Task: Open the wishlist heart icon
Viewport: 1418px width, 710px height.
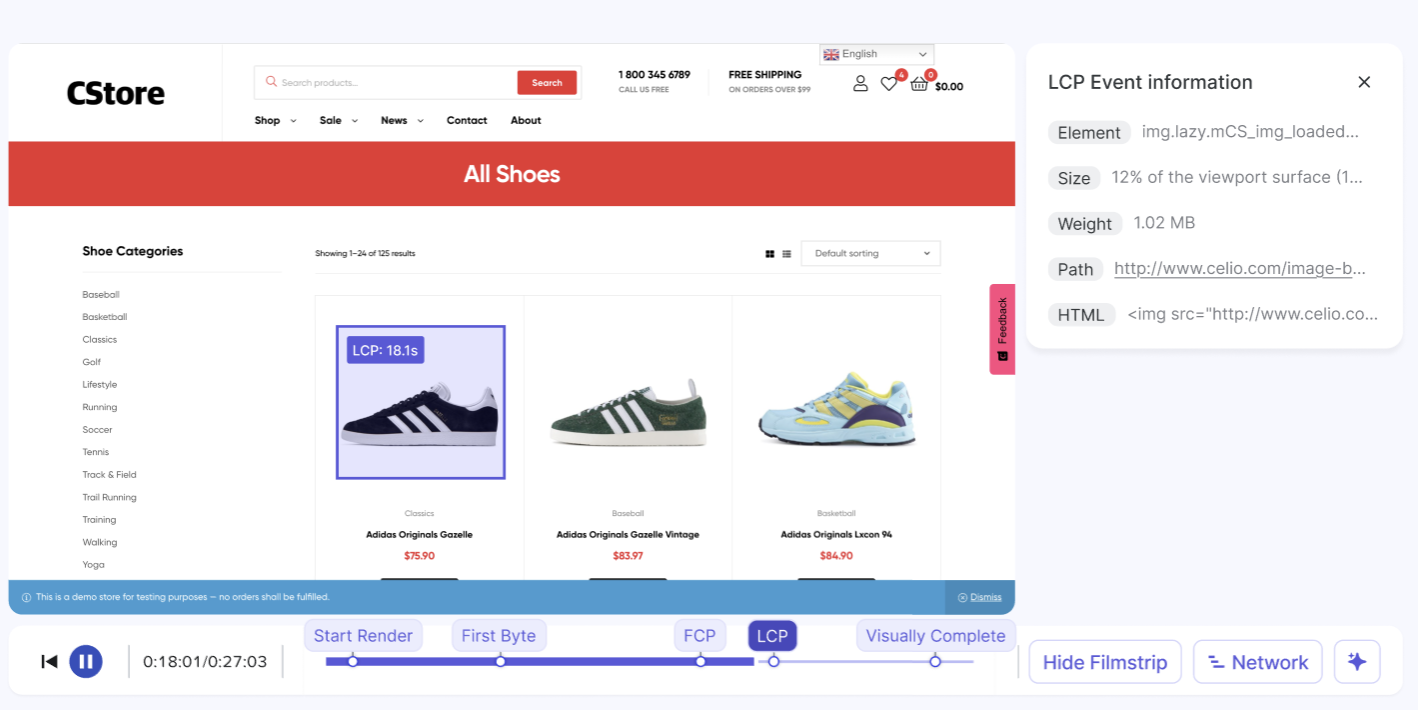Action: [888, 84]
